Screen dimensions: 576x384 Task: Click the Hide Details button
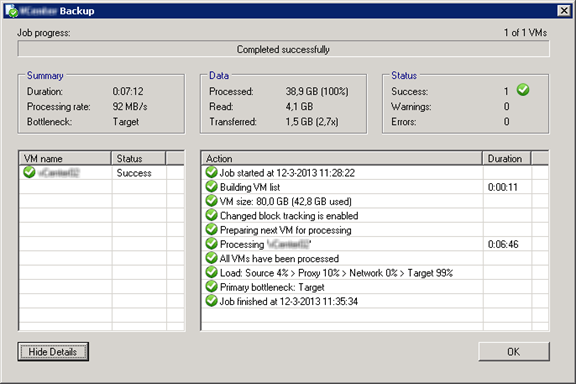(53, 352)
